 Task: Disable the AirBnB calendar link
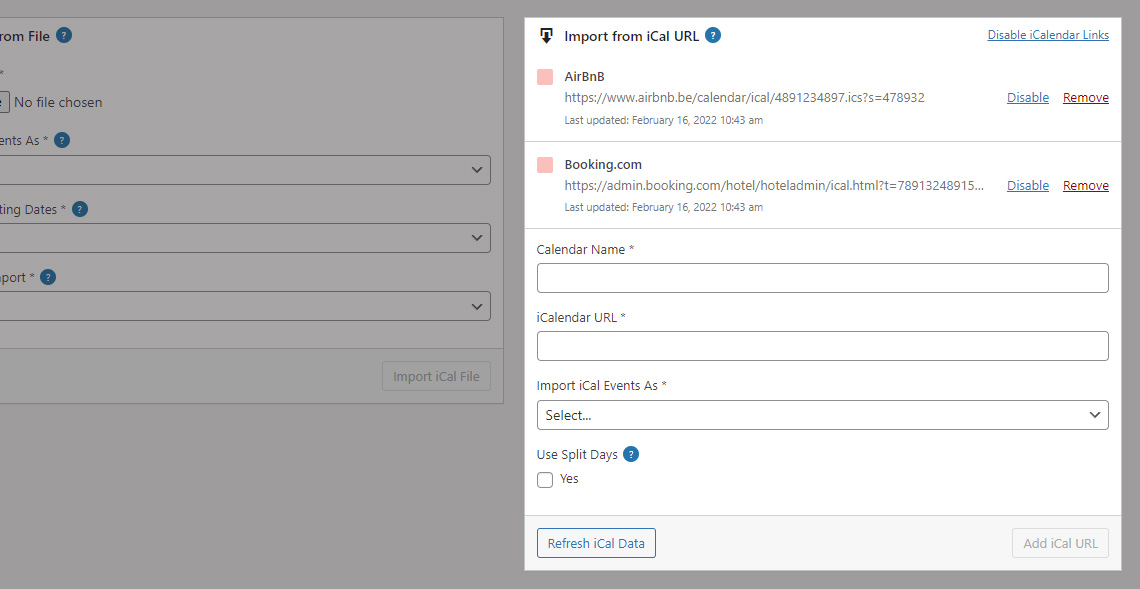1027,97
